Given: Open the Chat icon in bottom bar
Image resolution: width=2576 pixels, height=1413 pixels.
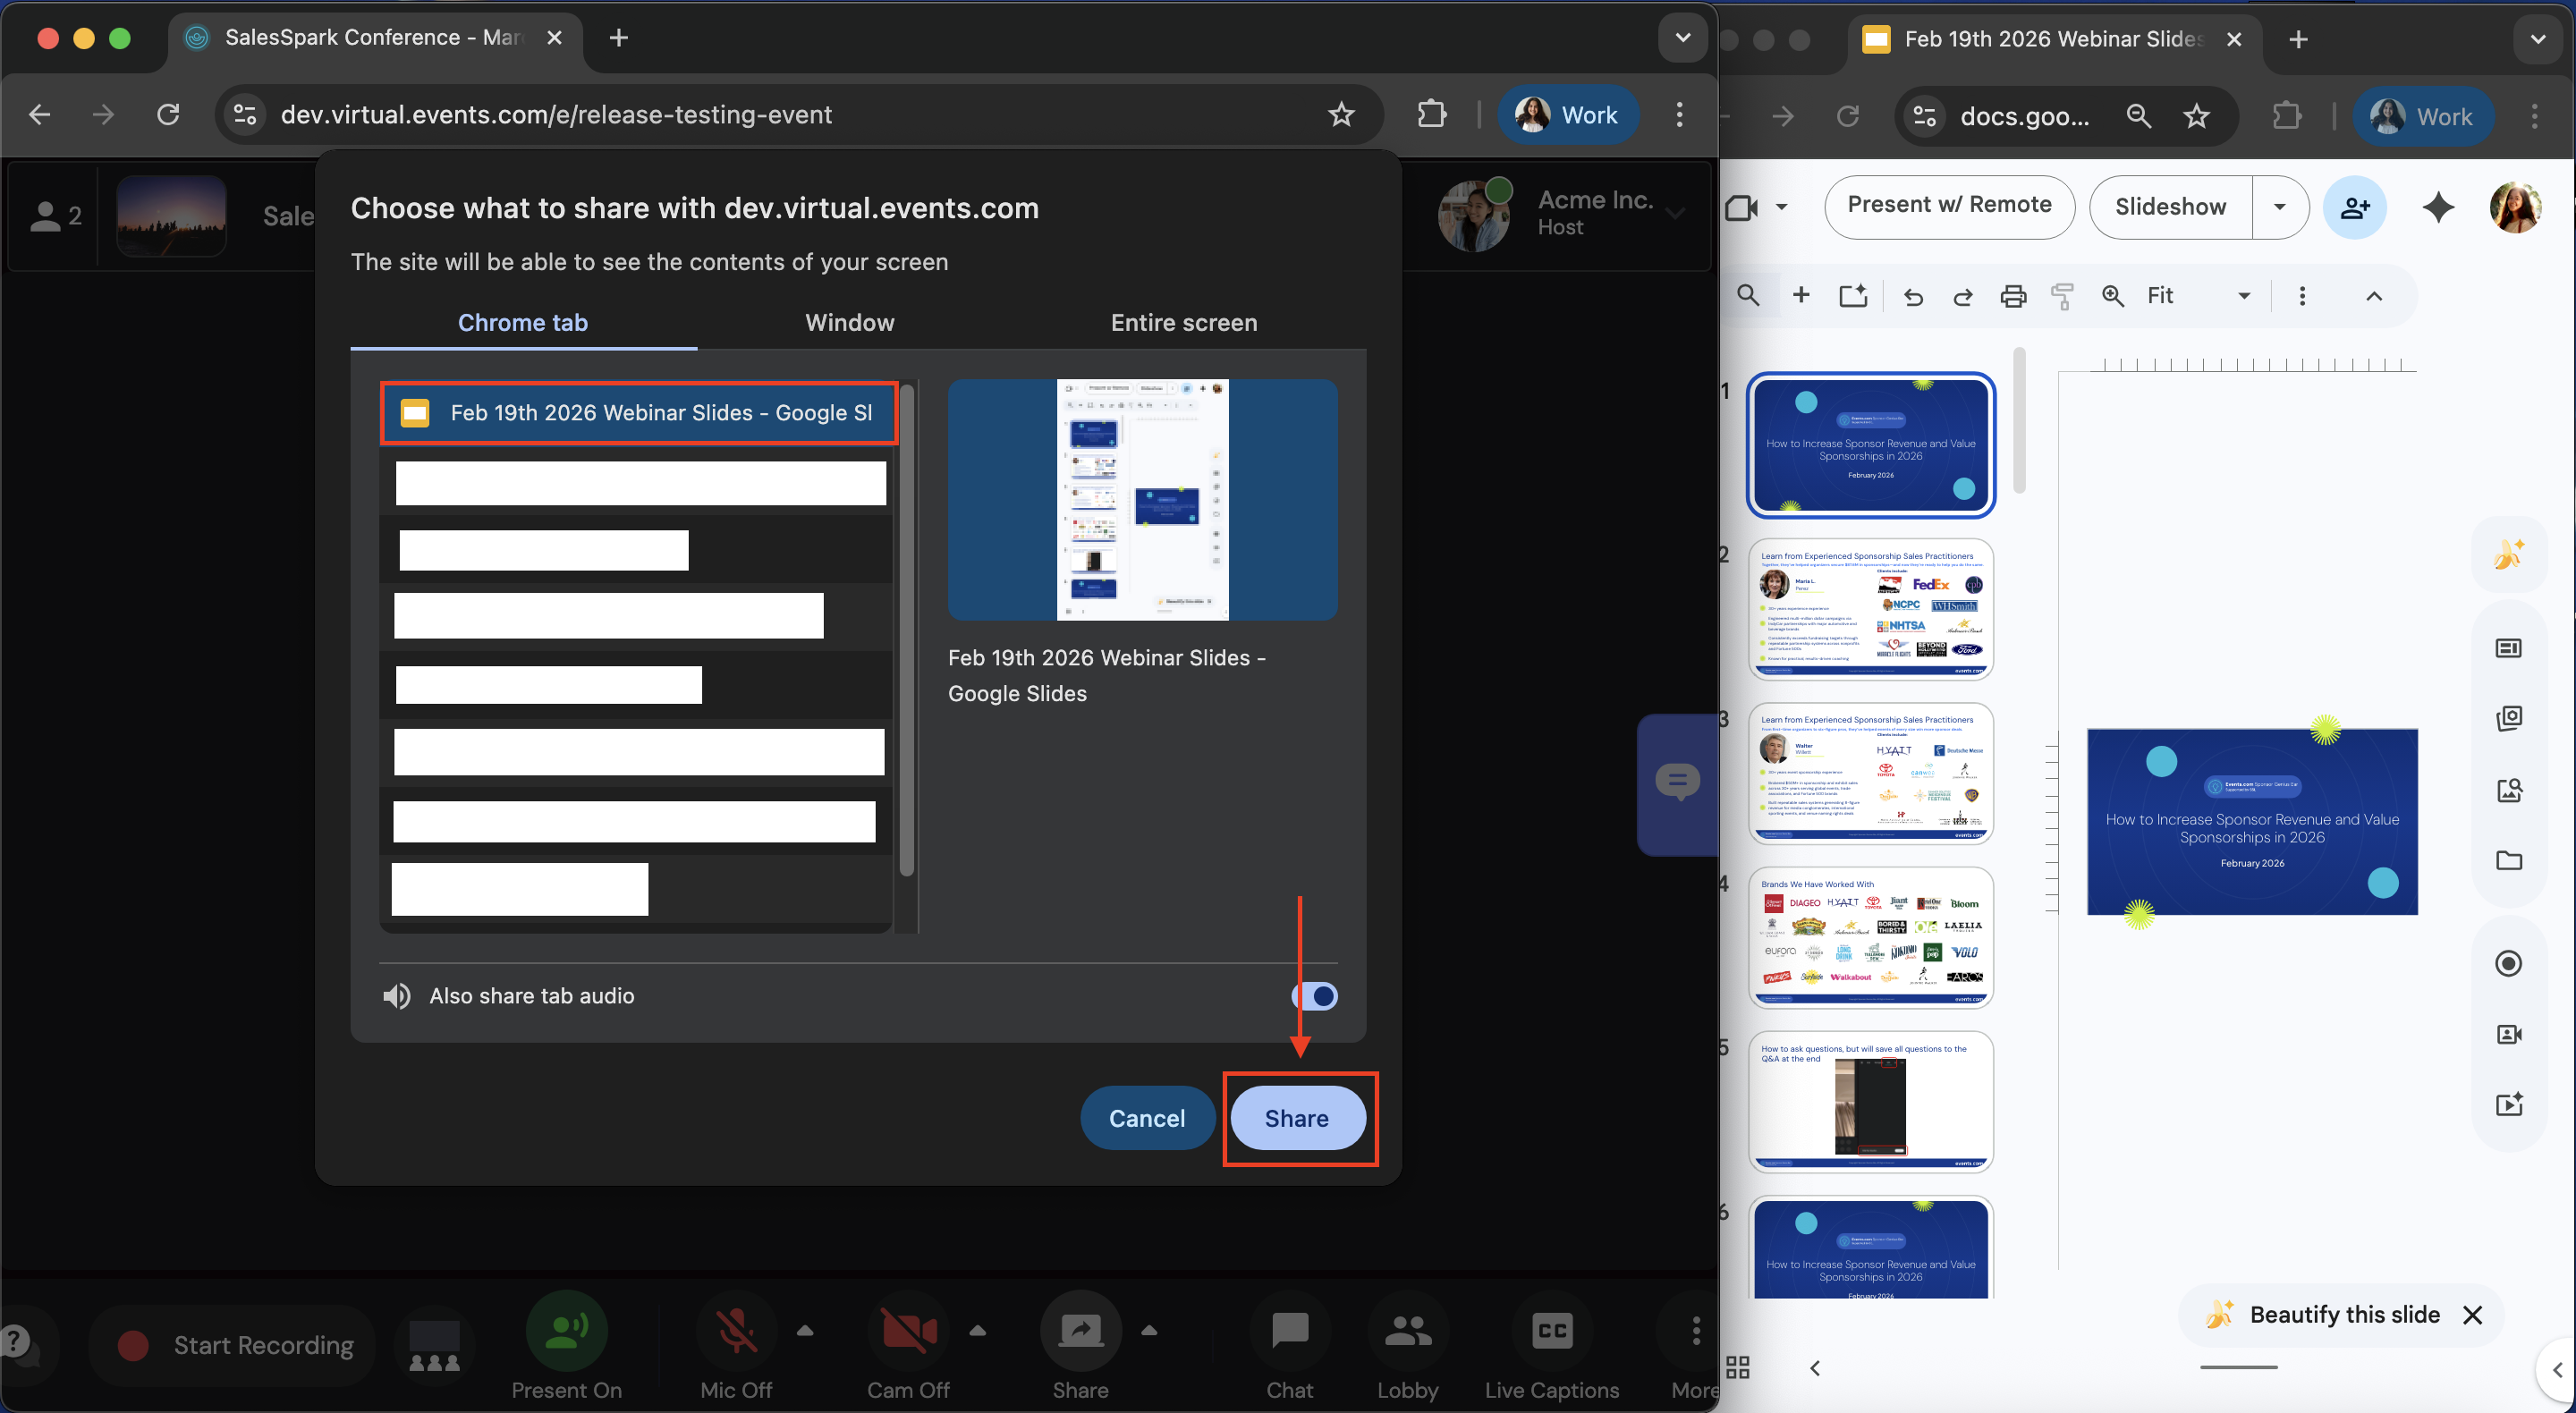Looking at the screenshot, I should (1289, 1331).
